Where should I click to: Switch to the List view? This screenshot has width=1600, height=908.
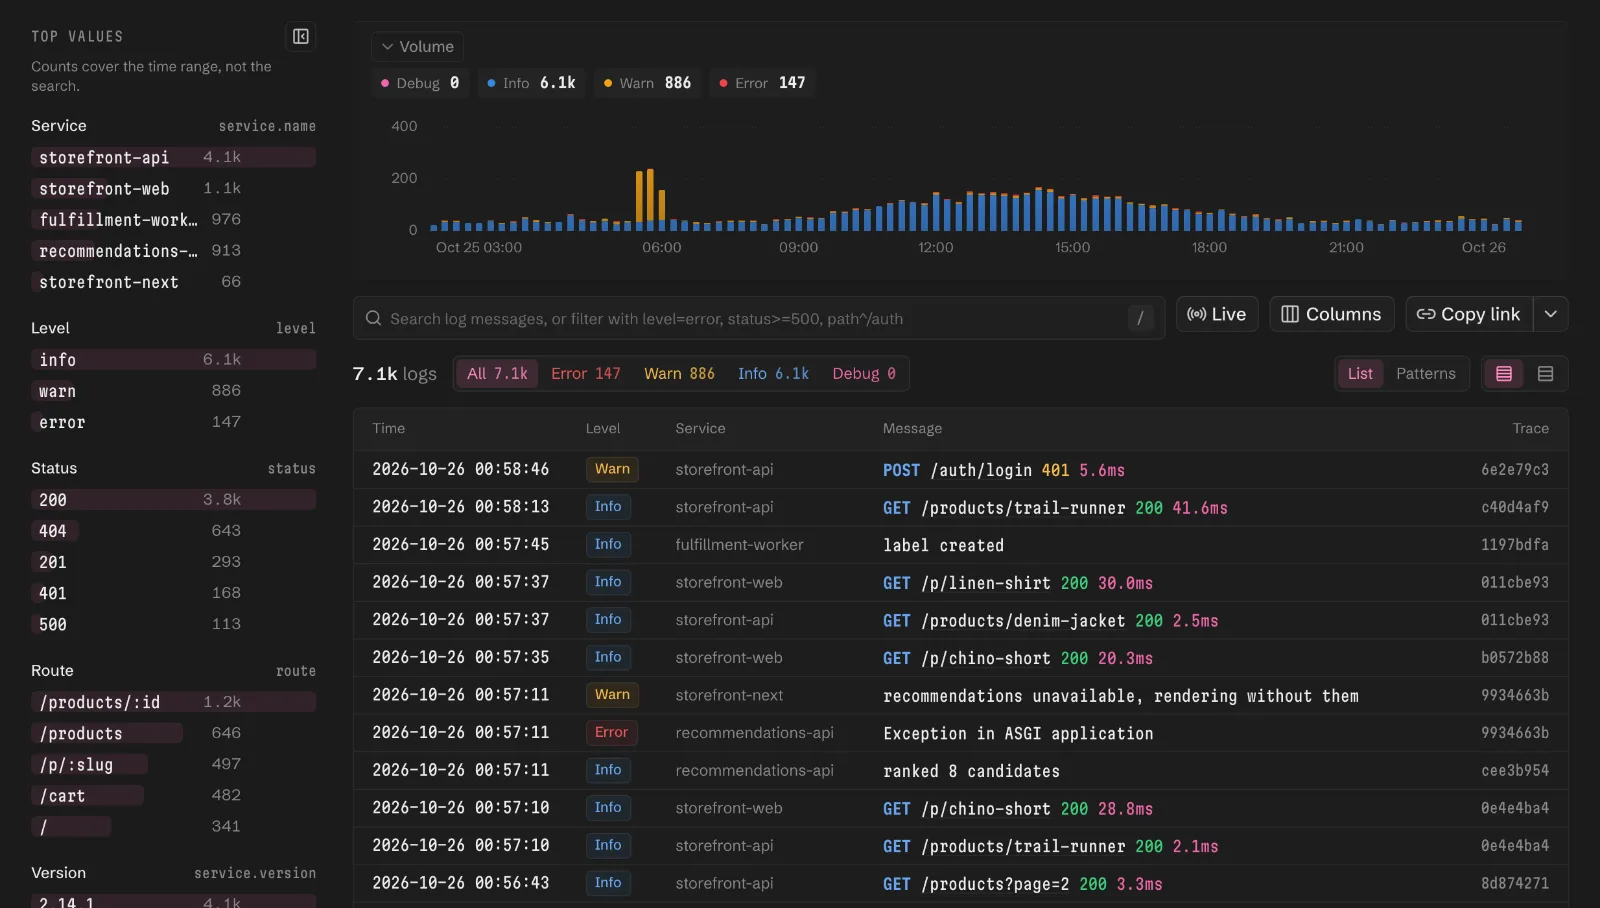(x=1360, y=374)
